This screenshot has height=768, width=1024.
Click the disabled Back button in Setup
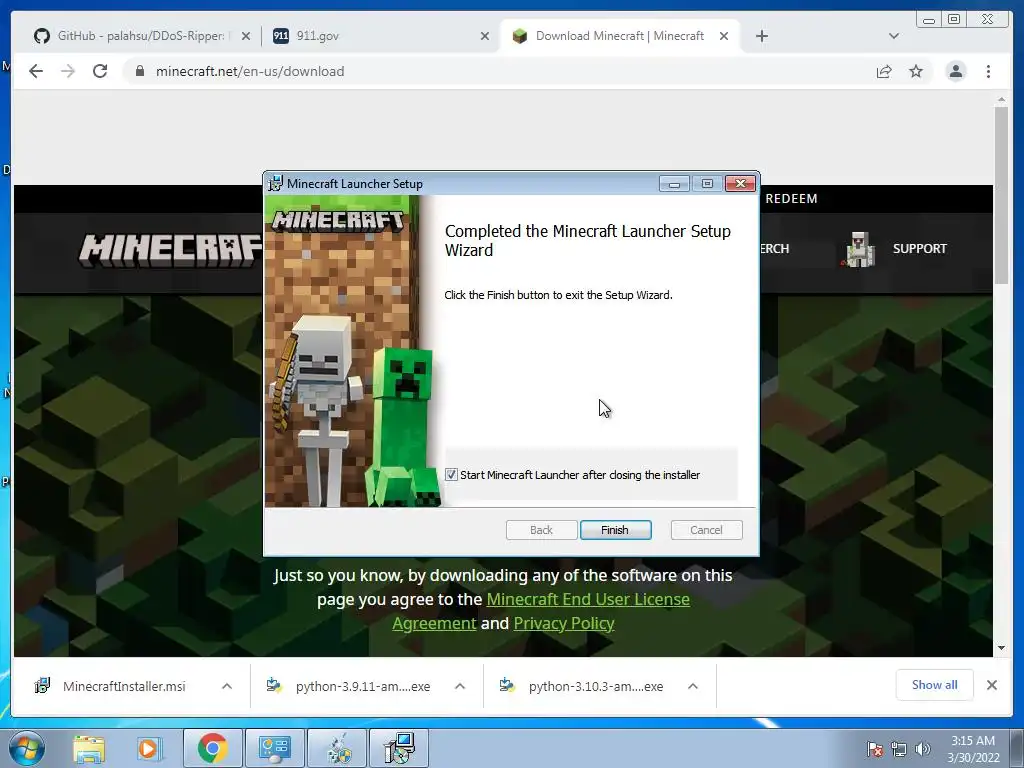[x=541, y=530]
